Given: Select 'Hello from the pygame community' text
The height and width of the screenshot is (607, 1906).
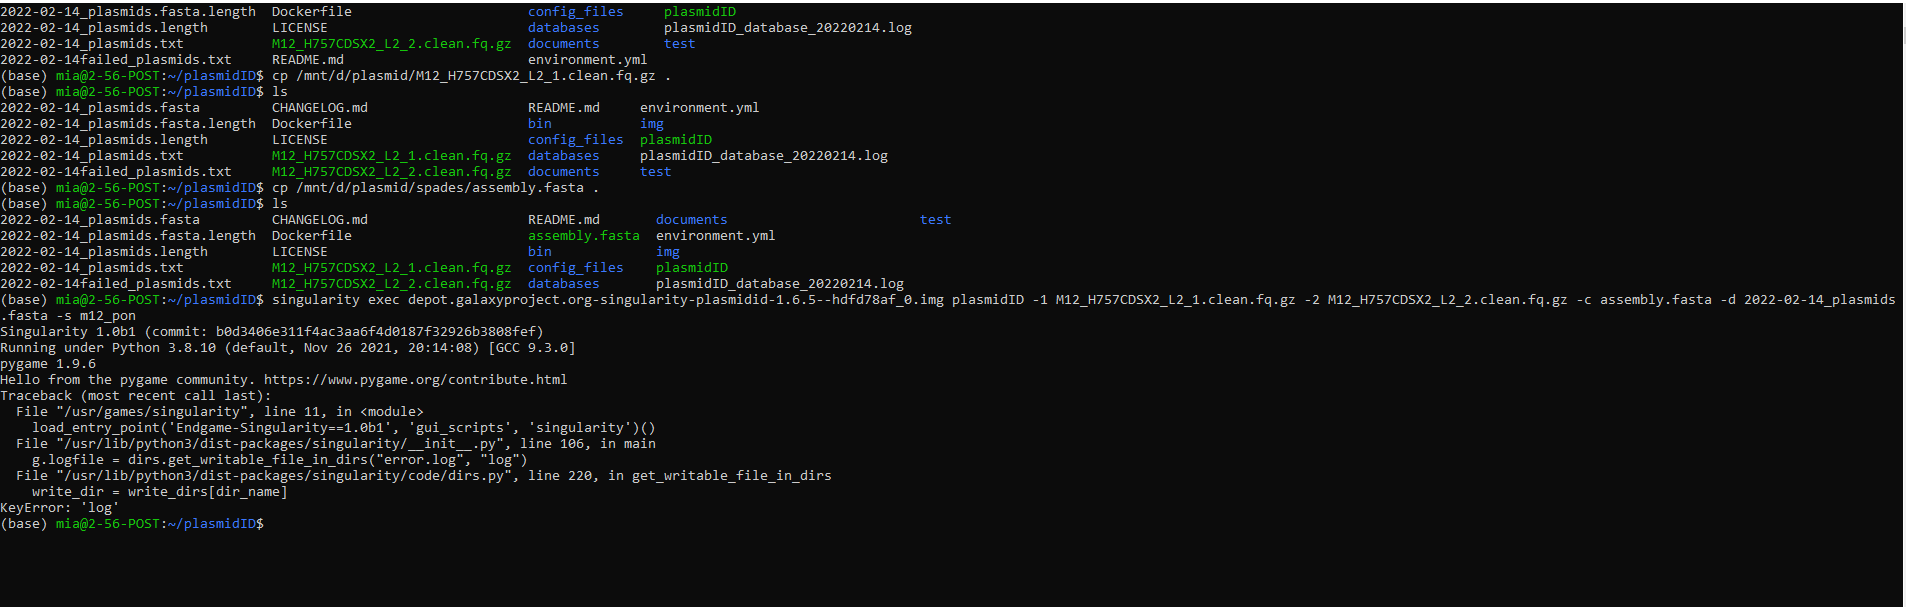Looking at the screenshot, I should [124, 380].
